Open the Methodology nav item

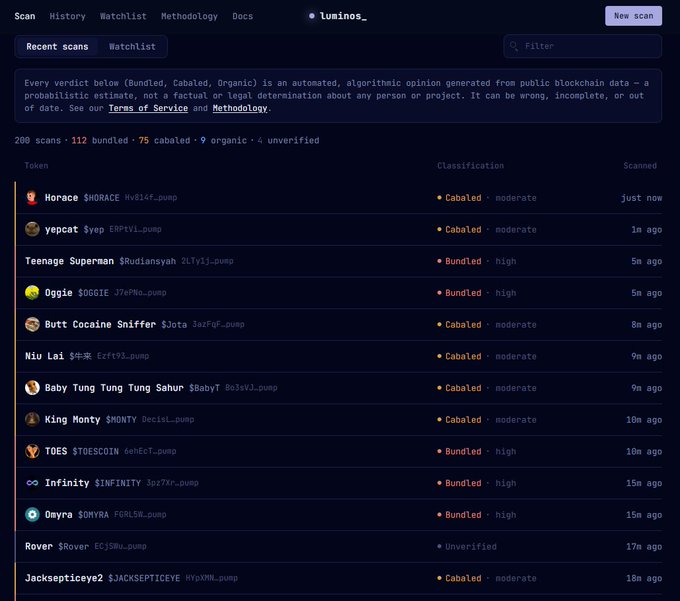click(189, 16)
